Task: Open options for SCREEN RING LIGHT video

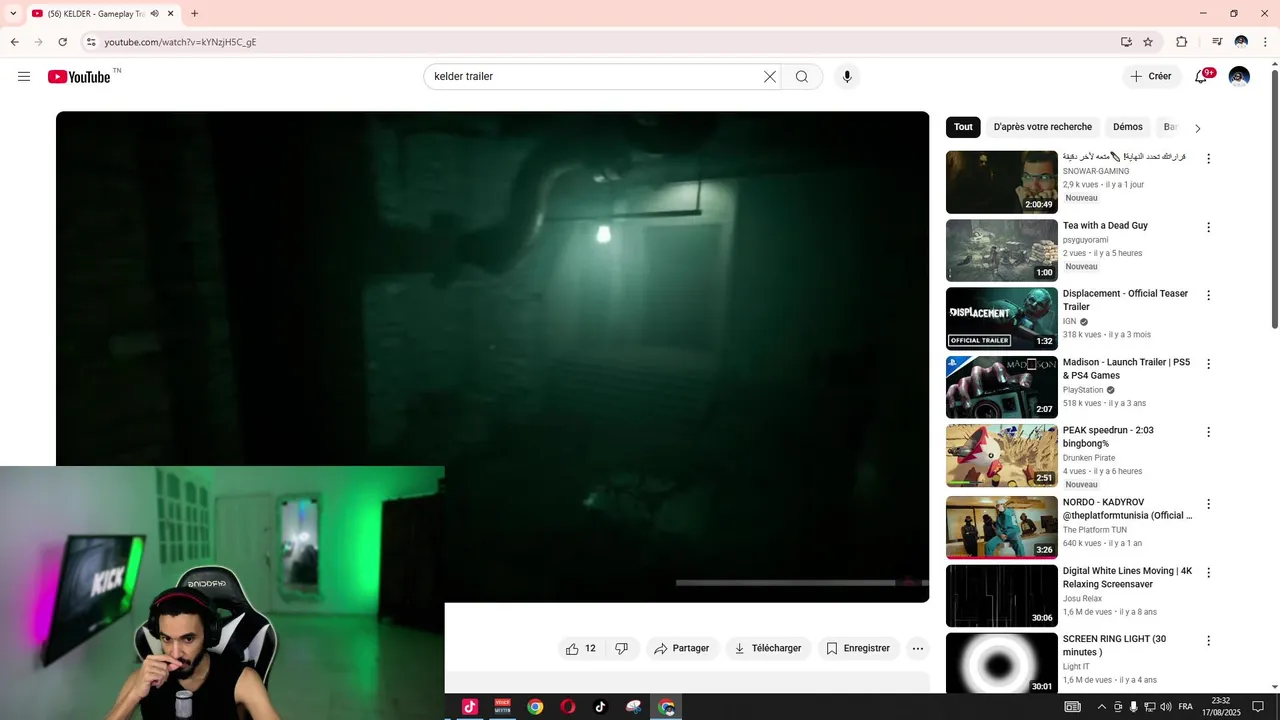Action: click(1208, 641)
